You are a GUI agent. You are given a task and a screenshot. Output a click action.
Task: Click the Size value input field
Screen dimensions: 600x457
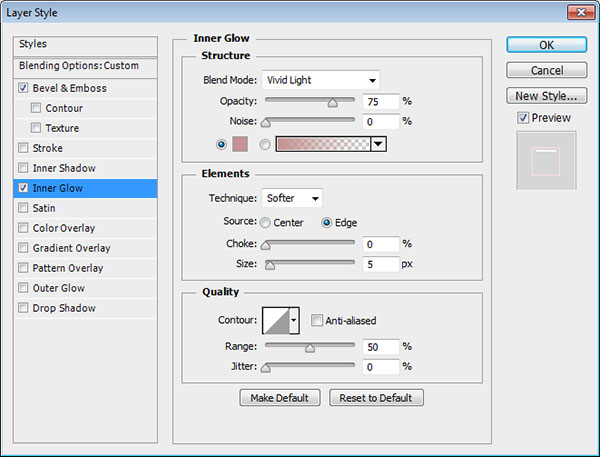pos(380,265)
